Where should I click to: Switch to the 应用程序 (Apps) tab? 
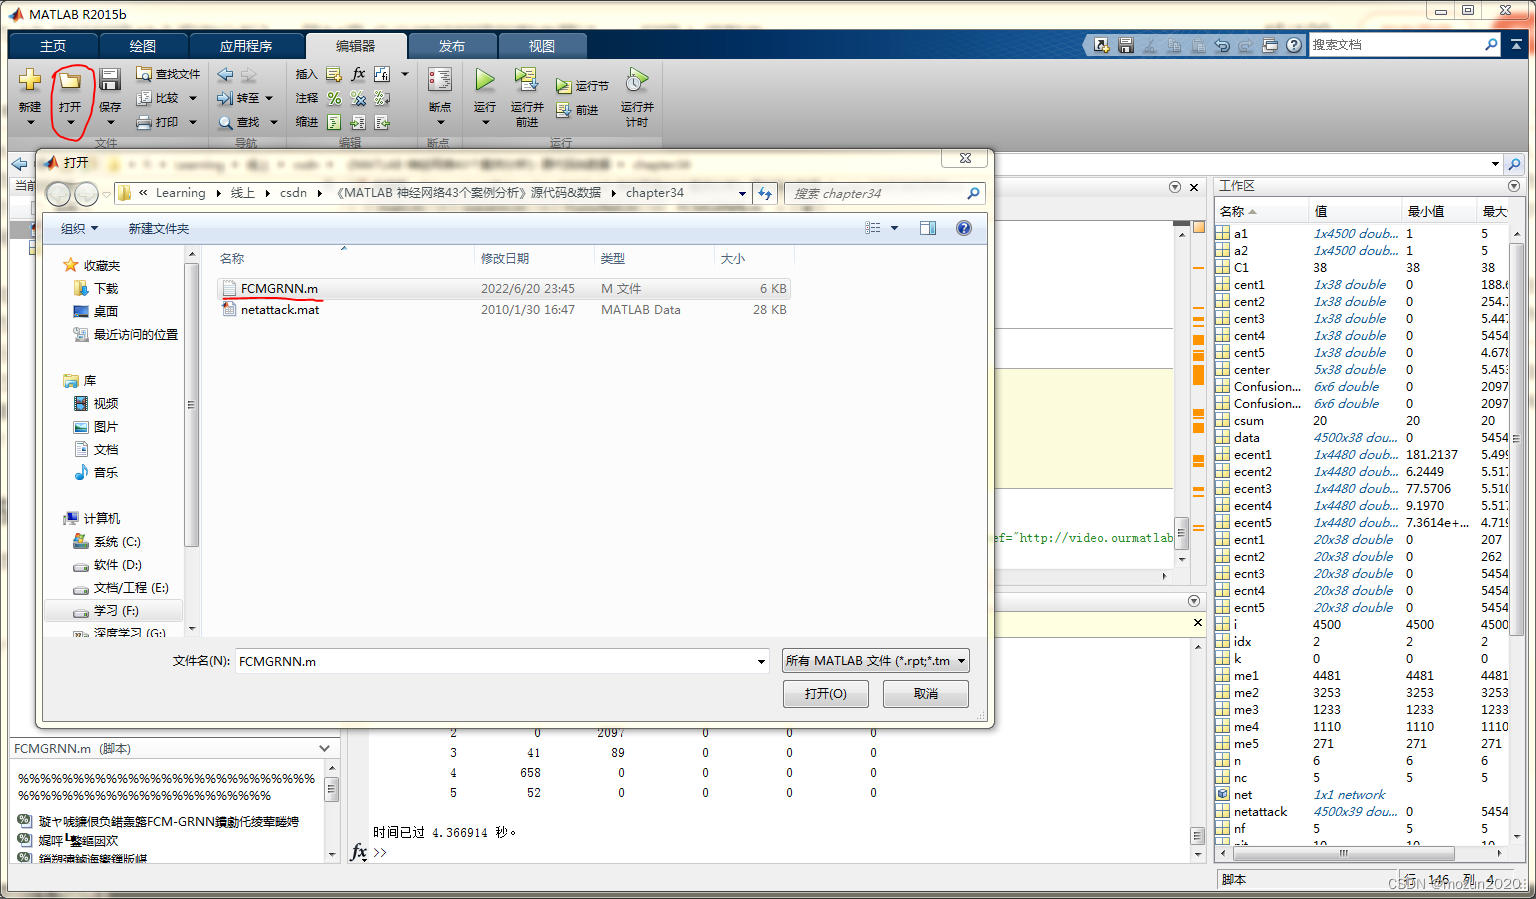click(x=246, y=46)
